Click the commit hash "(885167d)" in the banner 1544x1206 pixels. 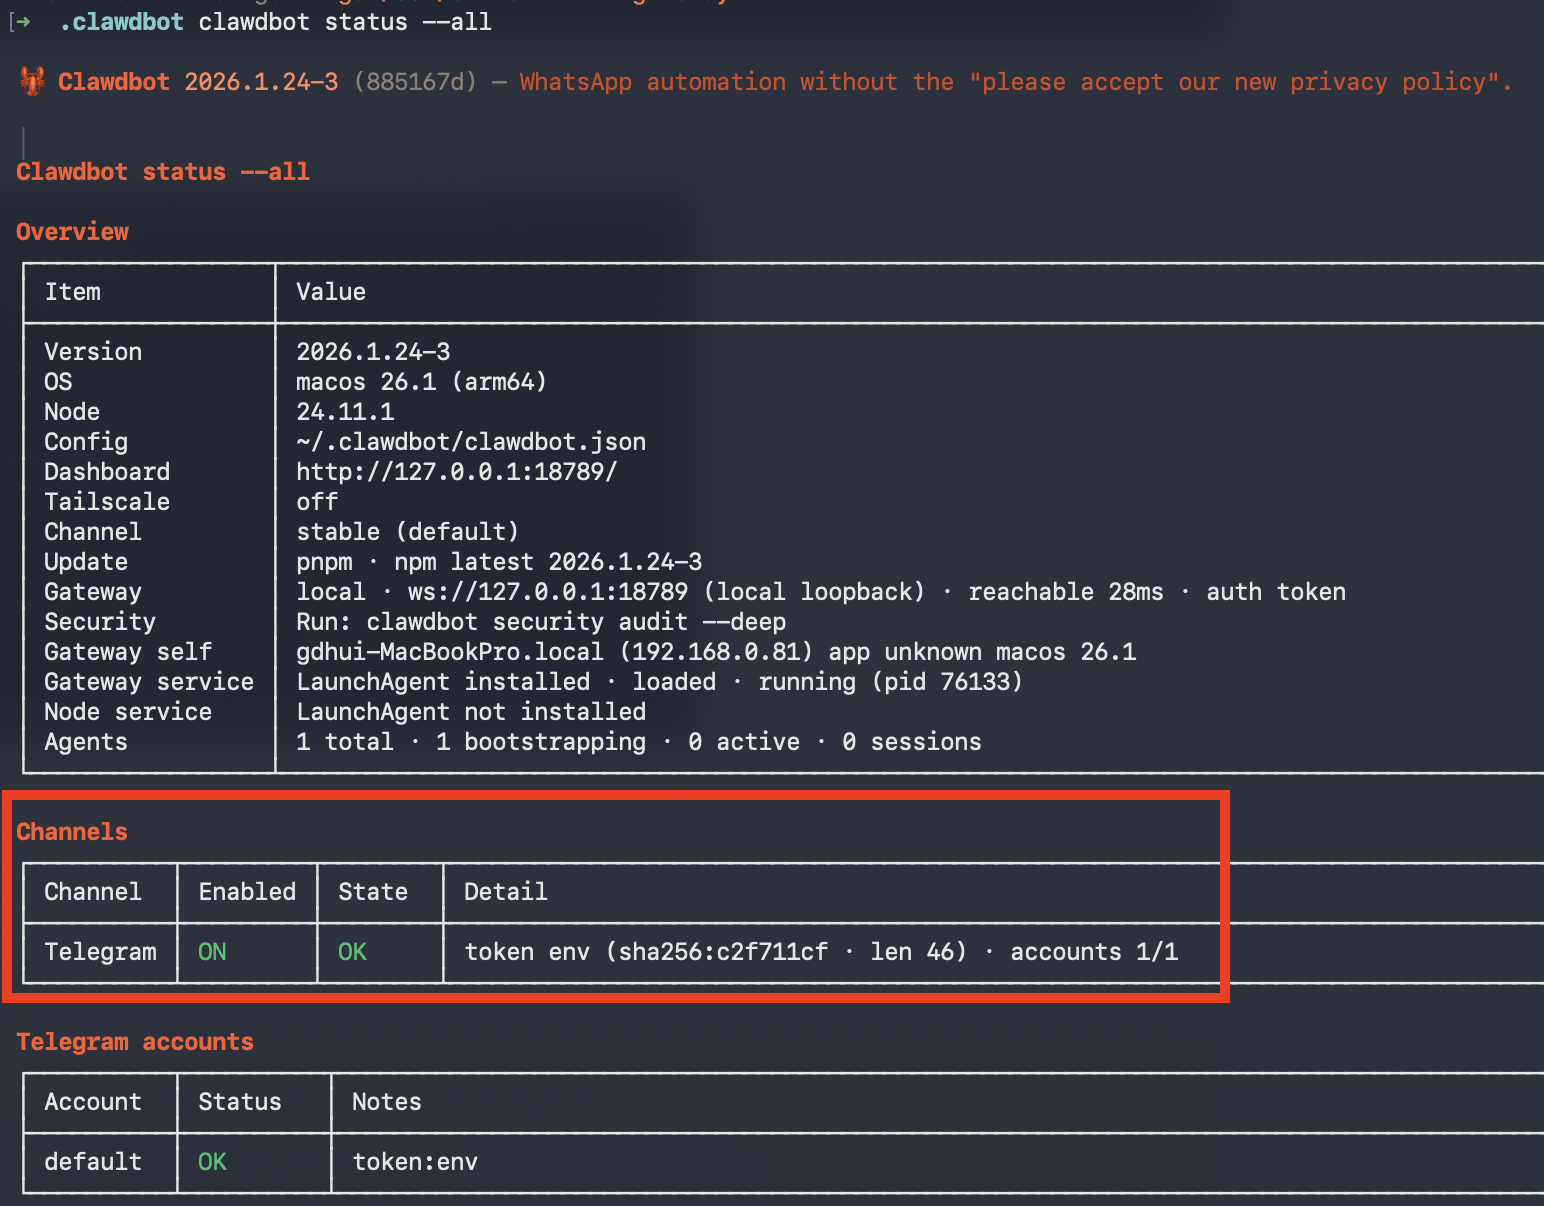(x=415, y=82)
